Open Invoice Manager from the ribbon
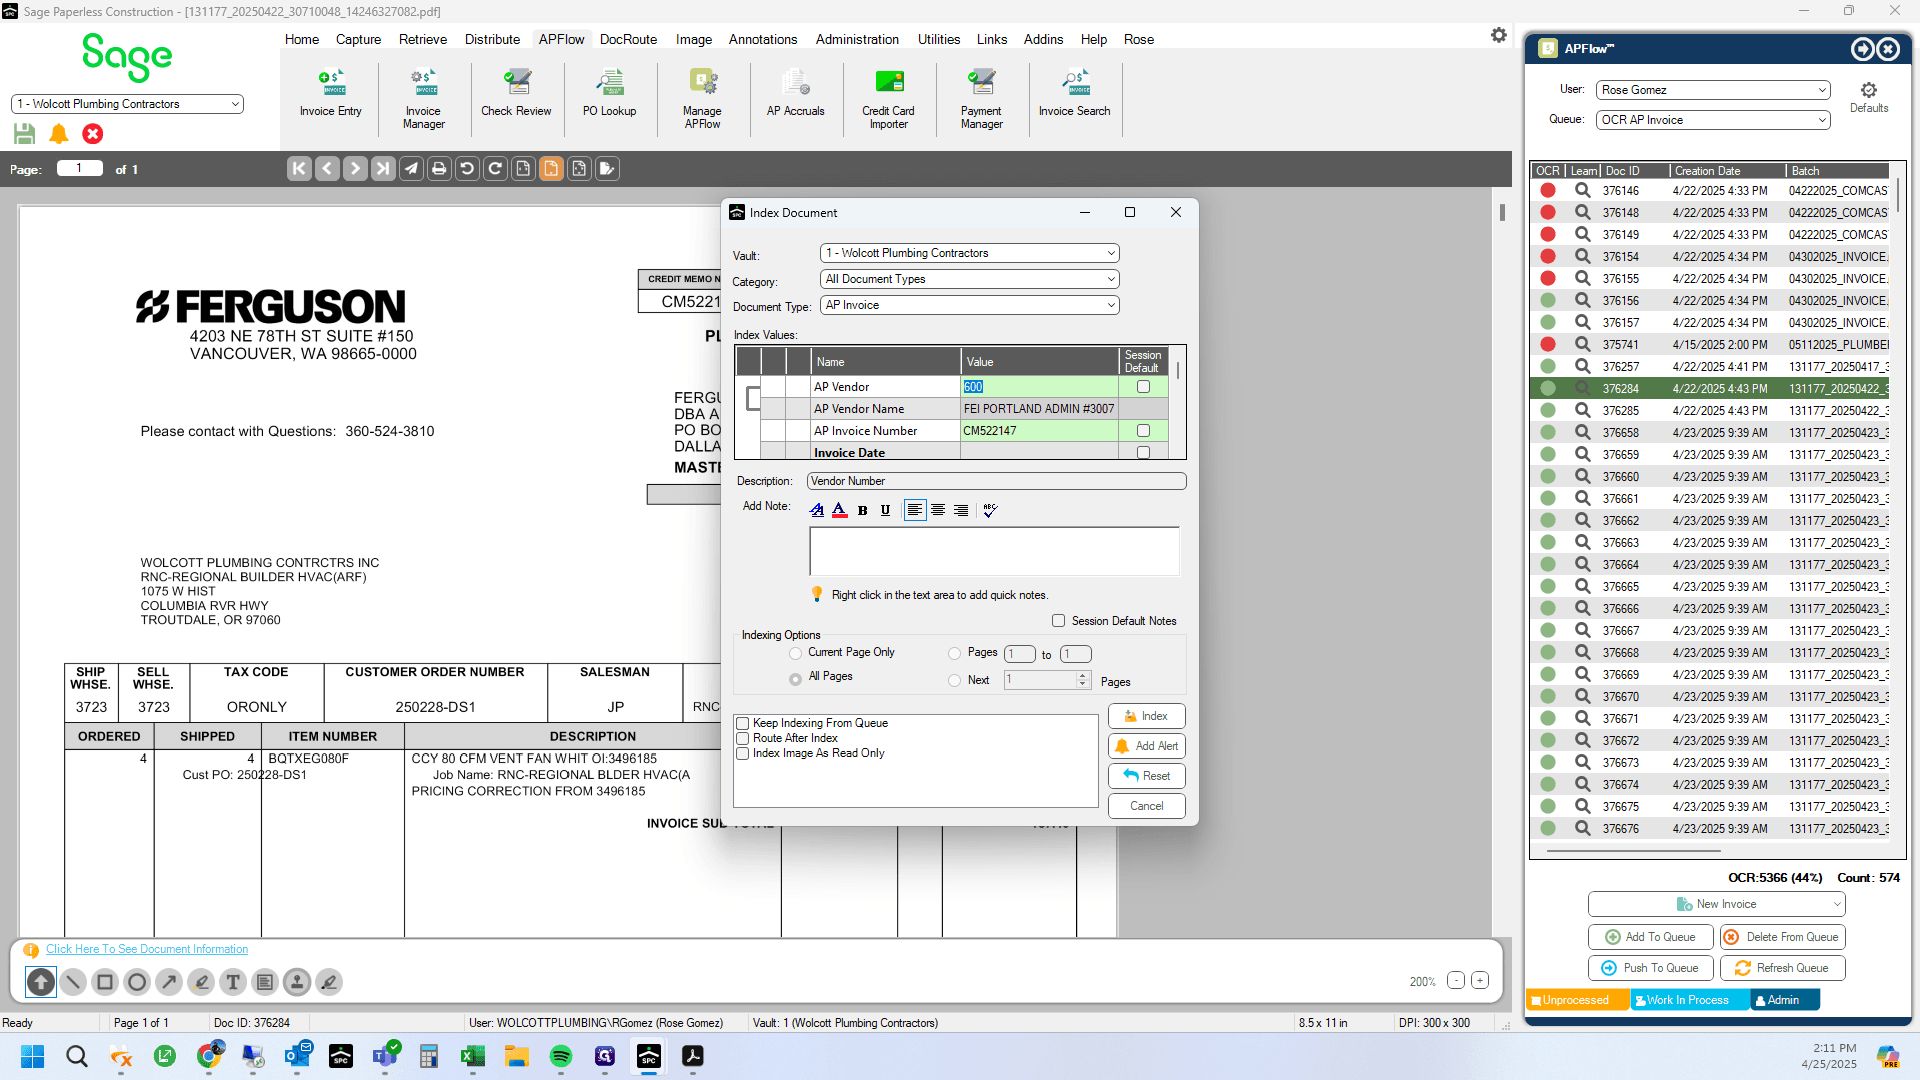 coord(423,99)
